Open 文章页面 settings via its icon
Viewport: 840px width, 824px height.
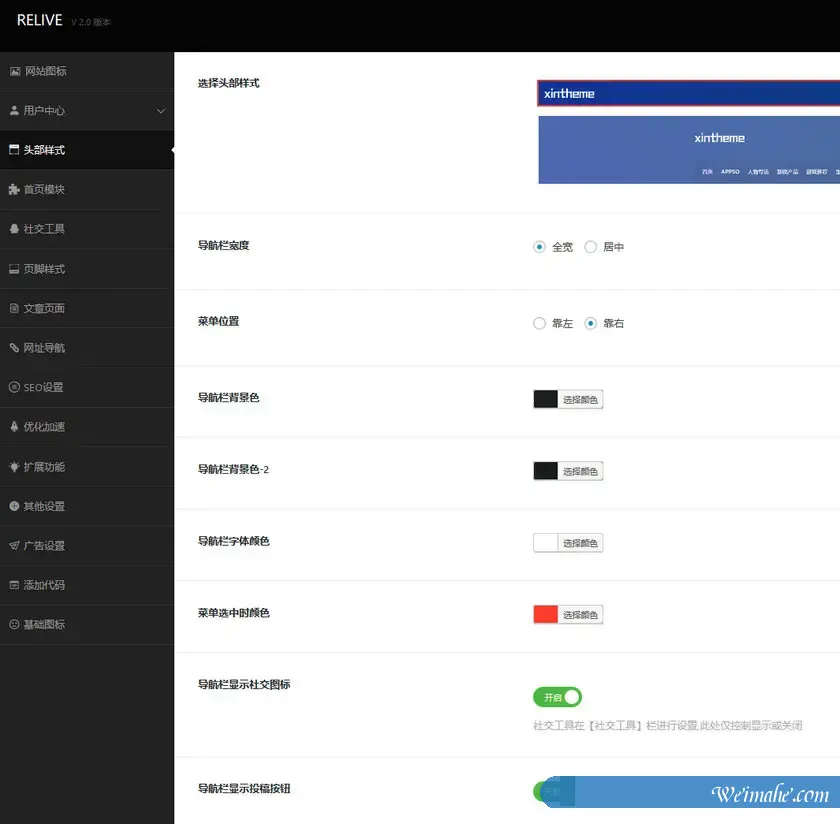point(15,308)
